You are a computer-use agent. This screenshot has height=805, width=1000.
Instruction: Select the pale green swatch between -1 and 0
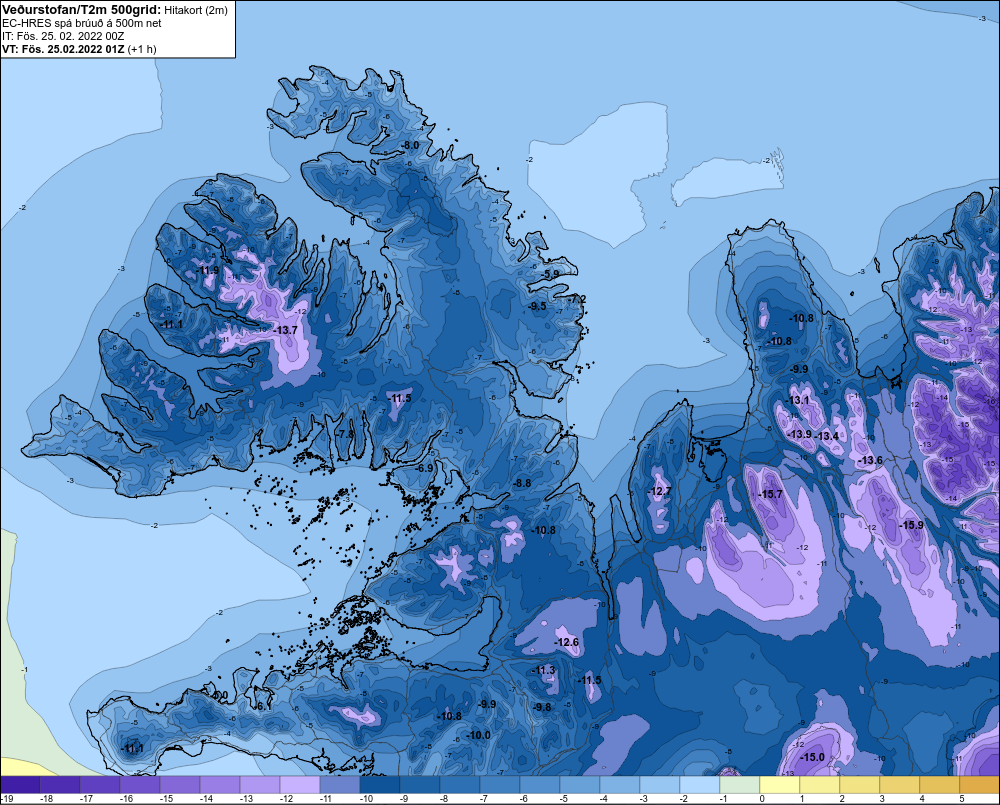tap(740, 785)
